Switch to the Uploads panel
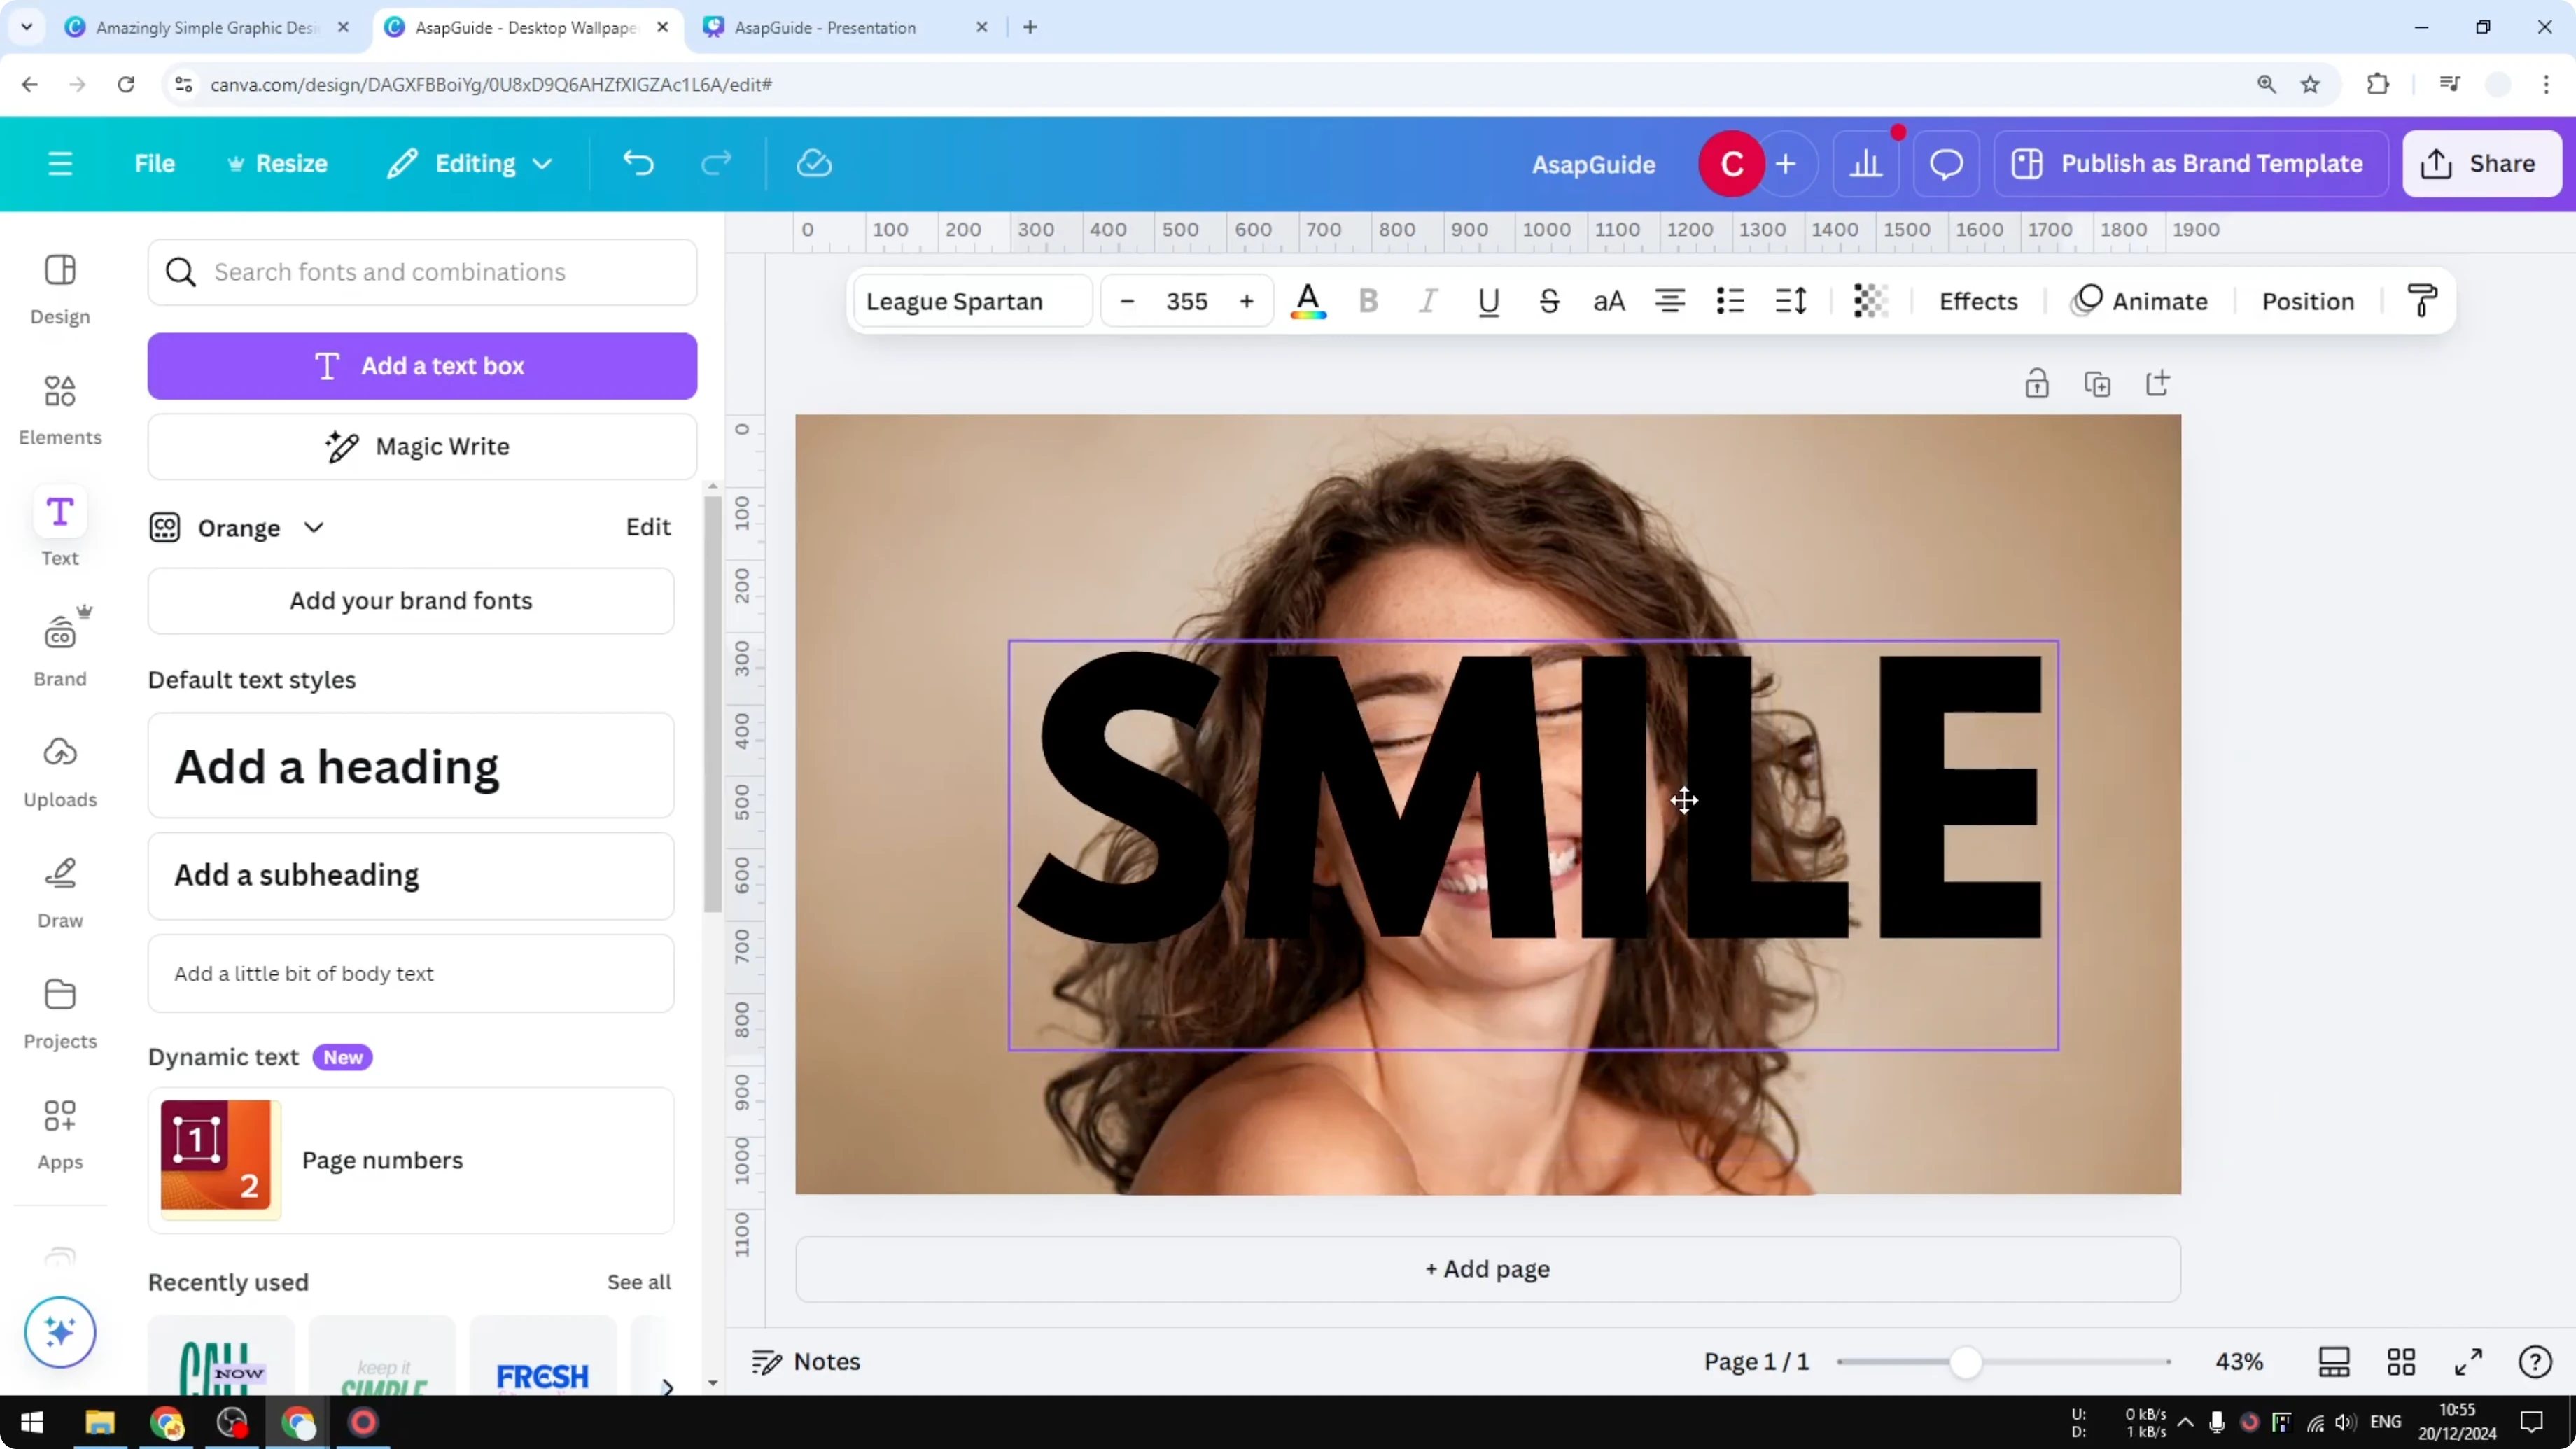Screen dimensions: 2576x1449 click(x=59, y=770)
